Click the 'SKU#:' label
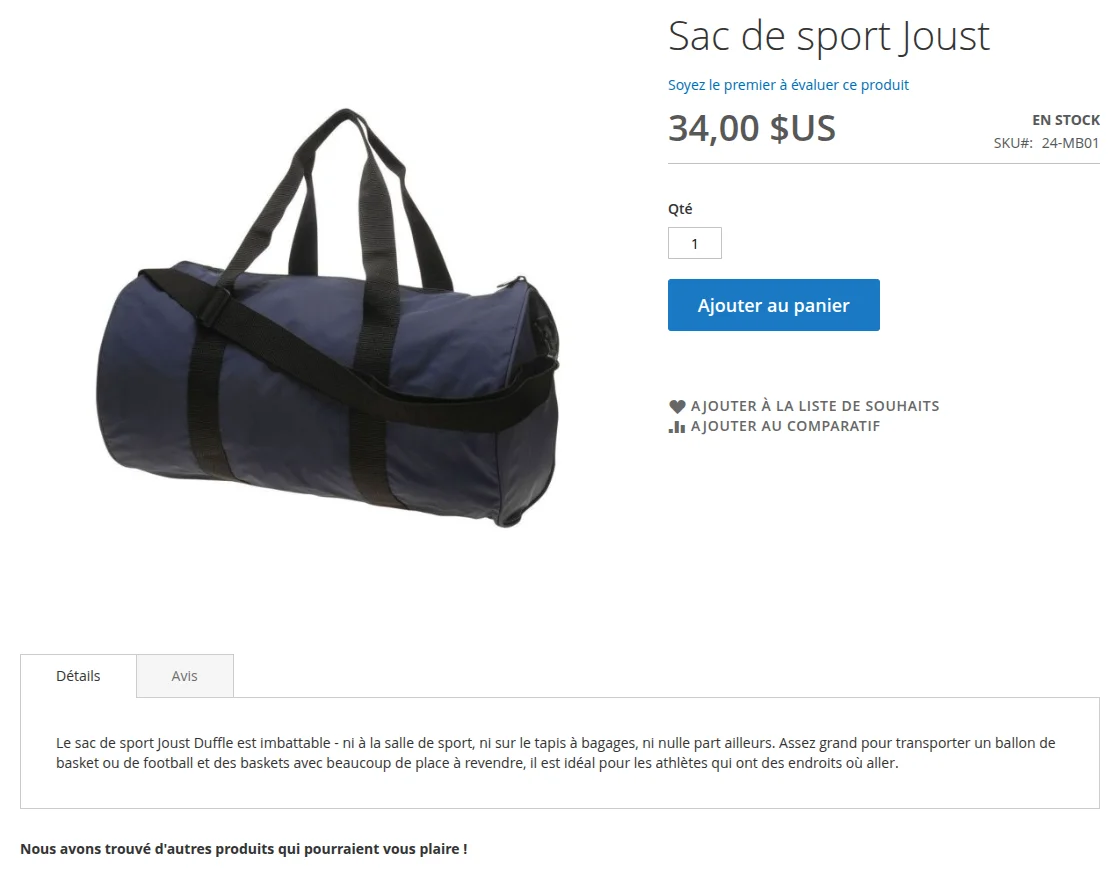1120x880 pixels. pyautogui.click(x=1013, y=143)
